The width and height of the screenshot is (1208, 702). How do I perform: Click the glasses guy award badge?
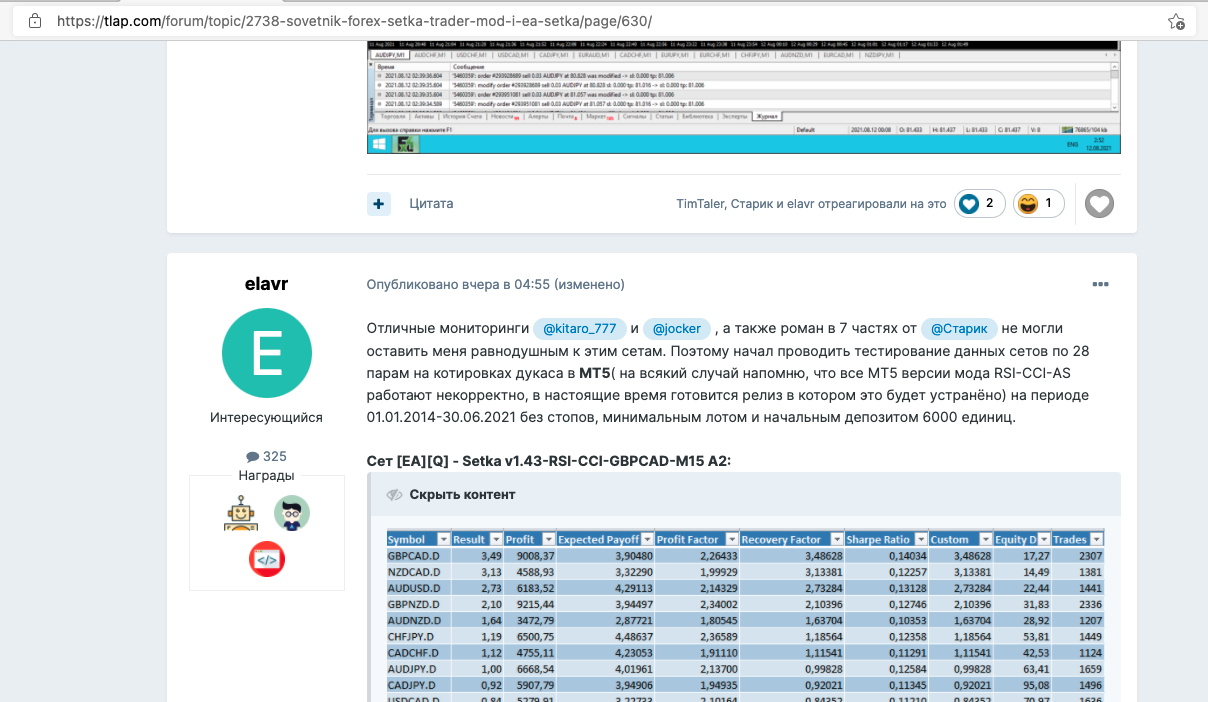point(292,513)
